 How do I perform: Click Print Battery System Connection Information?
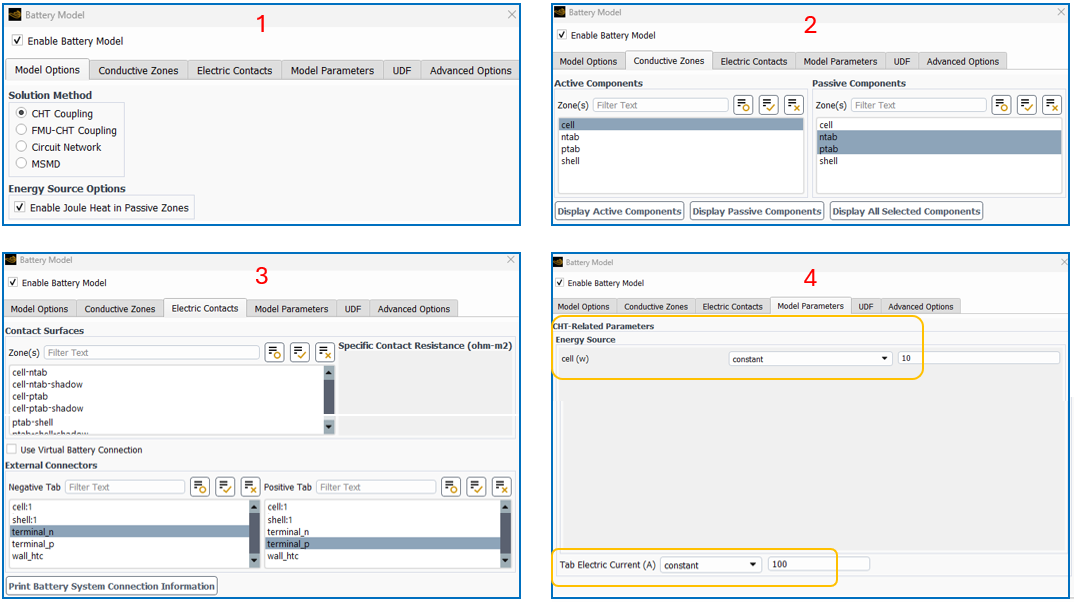pyautogui.click(x=112, y=586)
